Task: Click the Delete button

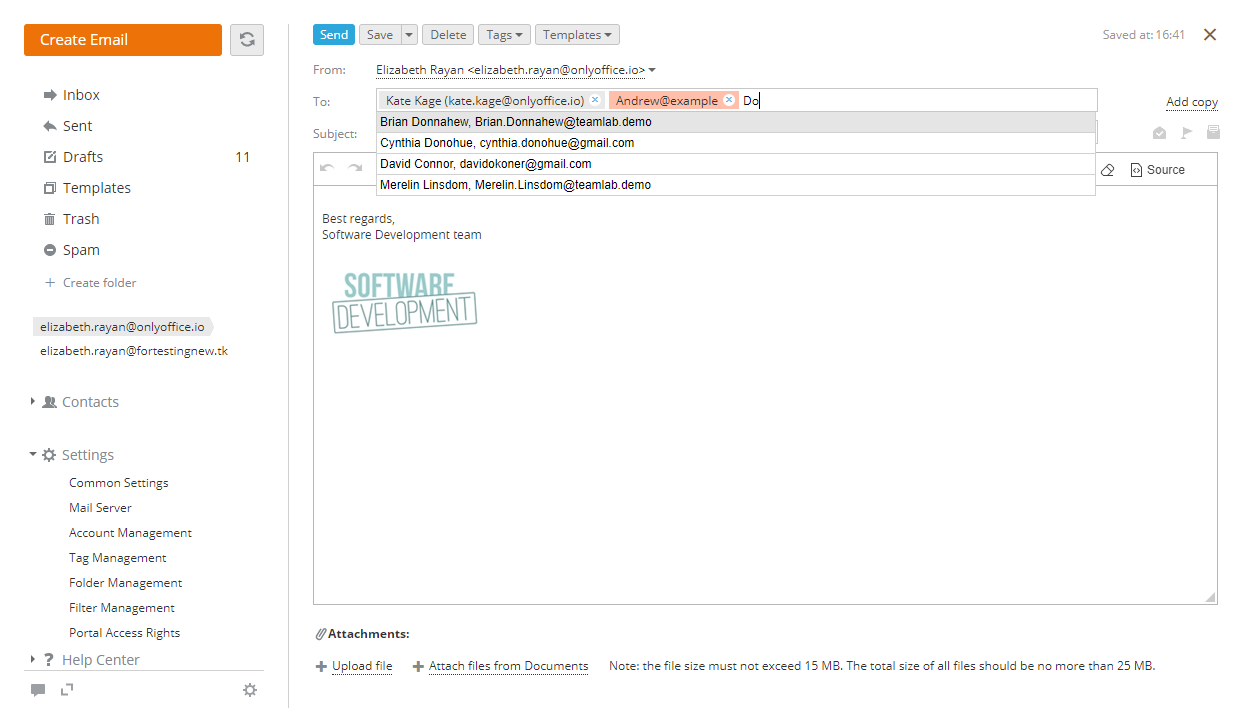Action: coord(448,35)
